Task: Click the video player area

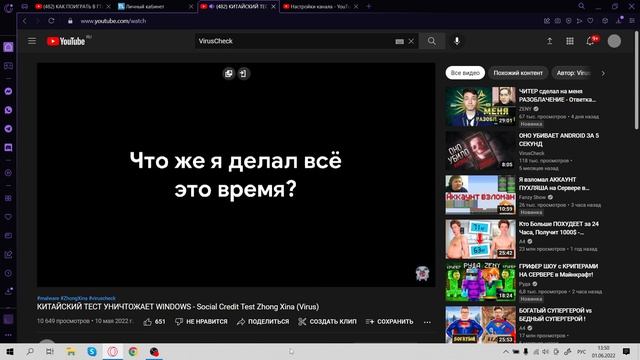Action: click(236, 175)
